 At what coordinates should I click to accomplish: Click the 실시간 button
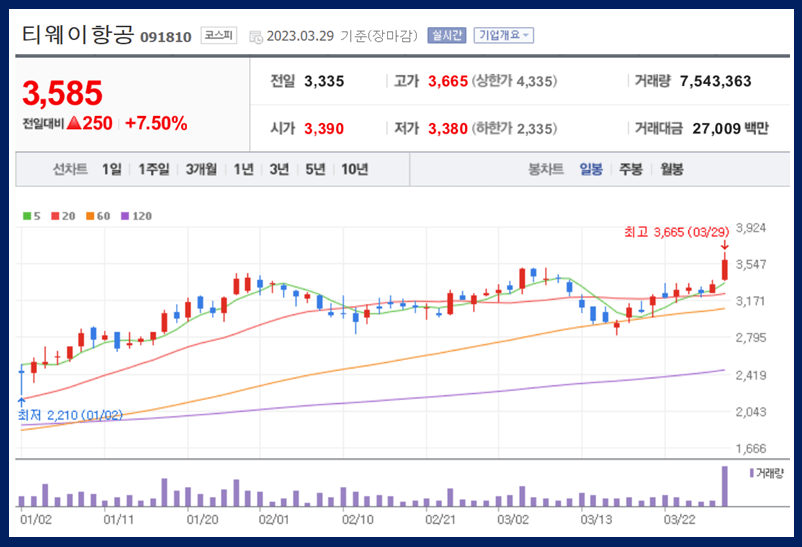[x=447, y=35]
